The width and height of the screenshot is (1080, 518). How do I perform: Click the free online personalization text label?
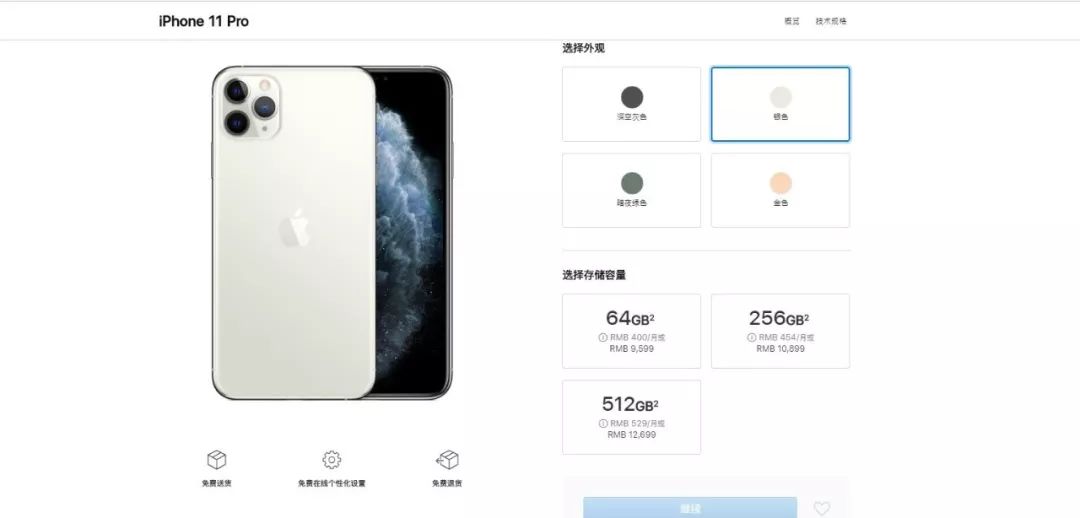331,484
